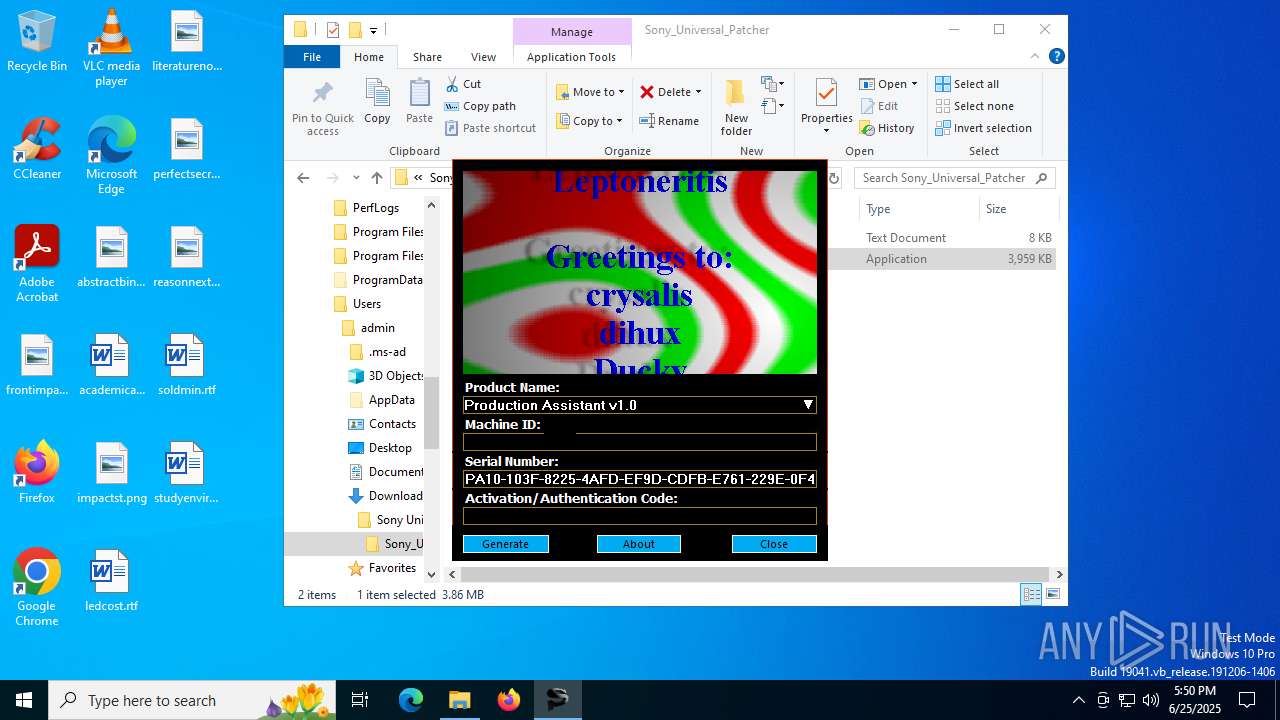Click the horizontal scrollbar in Explorer

pos(755,575)
